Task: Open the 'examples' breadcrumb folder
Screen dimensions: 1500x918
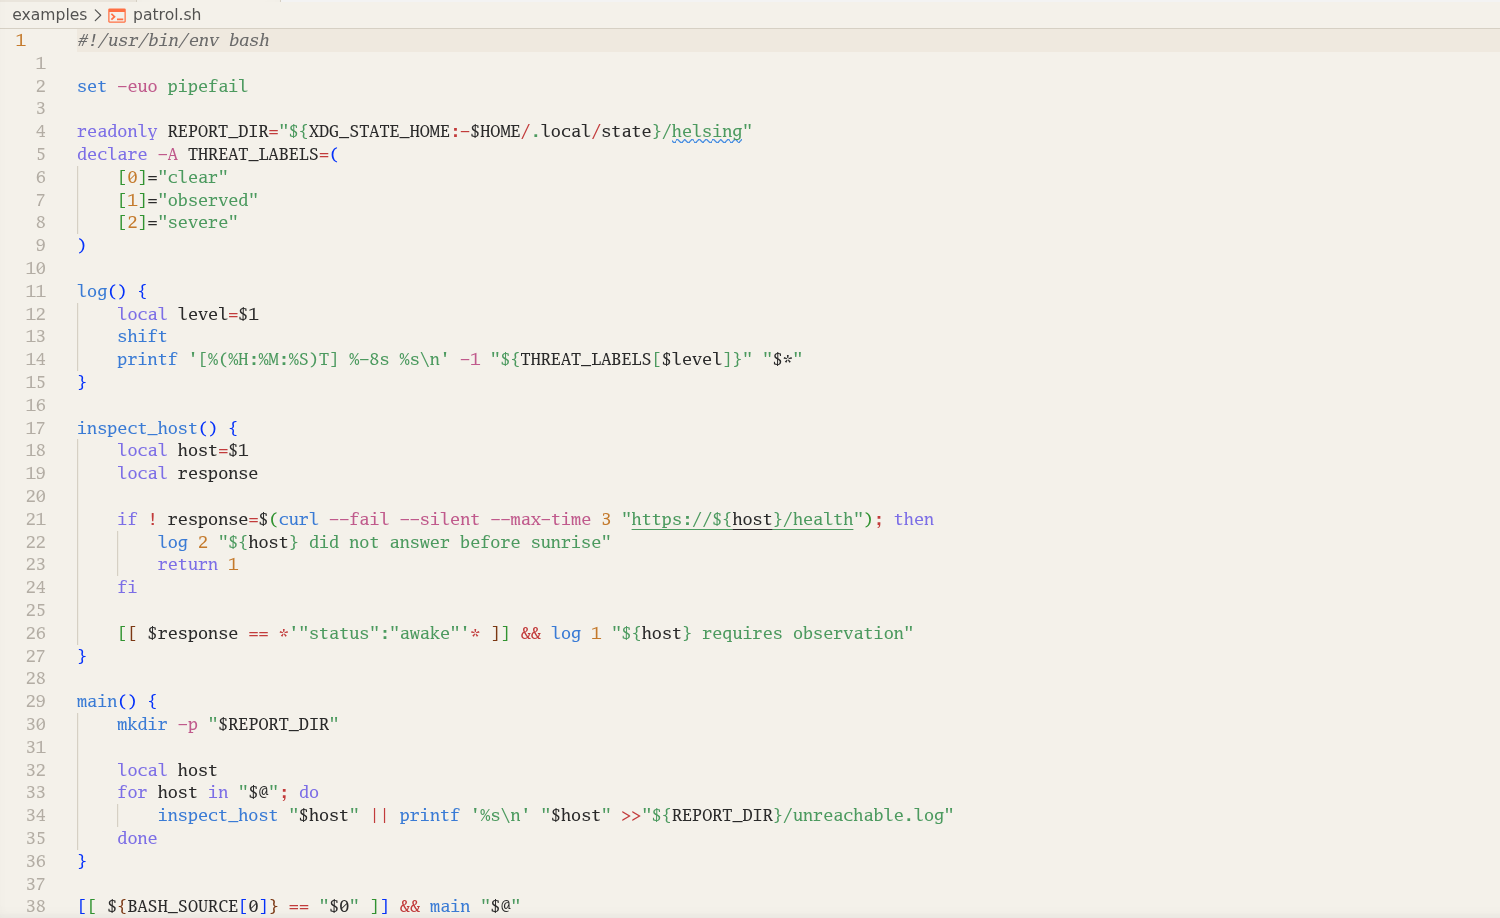Action: (x=50, y=15)
